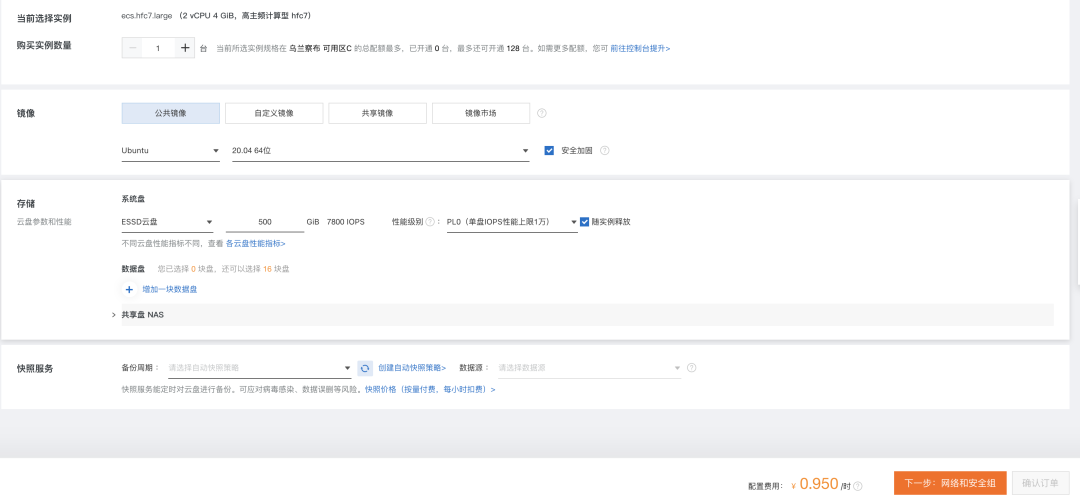The height and width of the screenshot is (502, 1080).
Task: Click the refresh icon for snapshot policies
Action: (365, 368)
